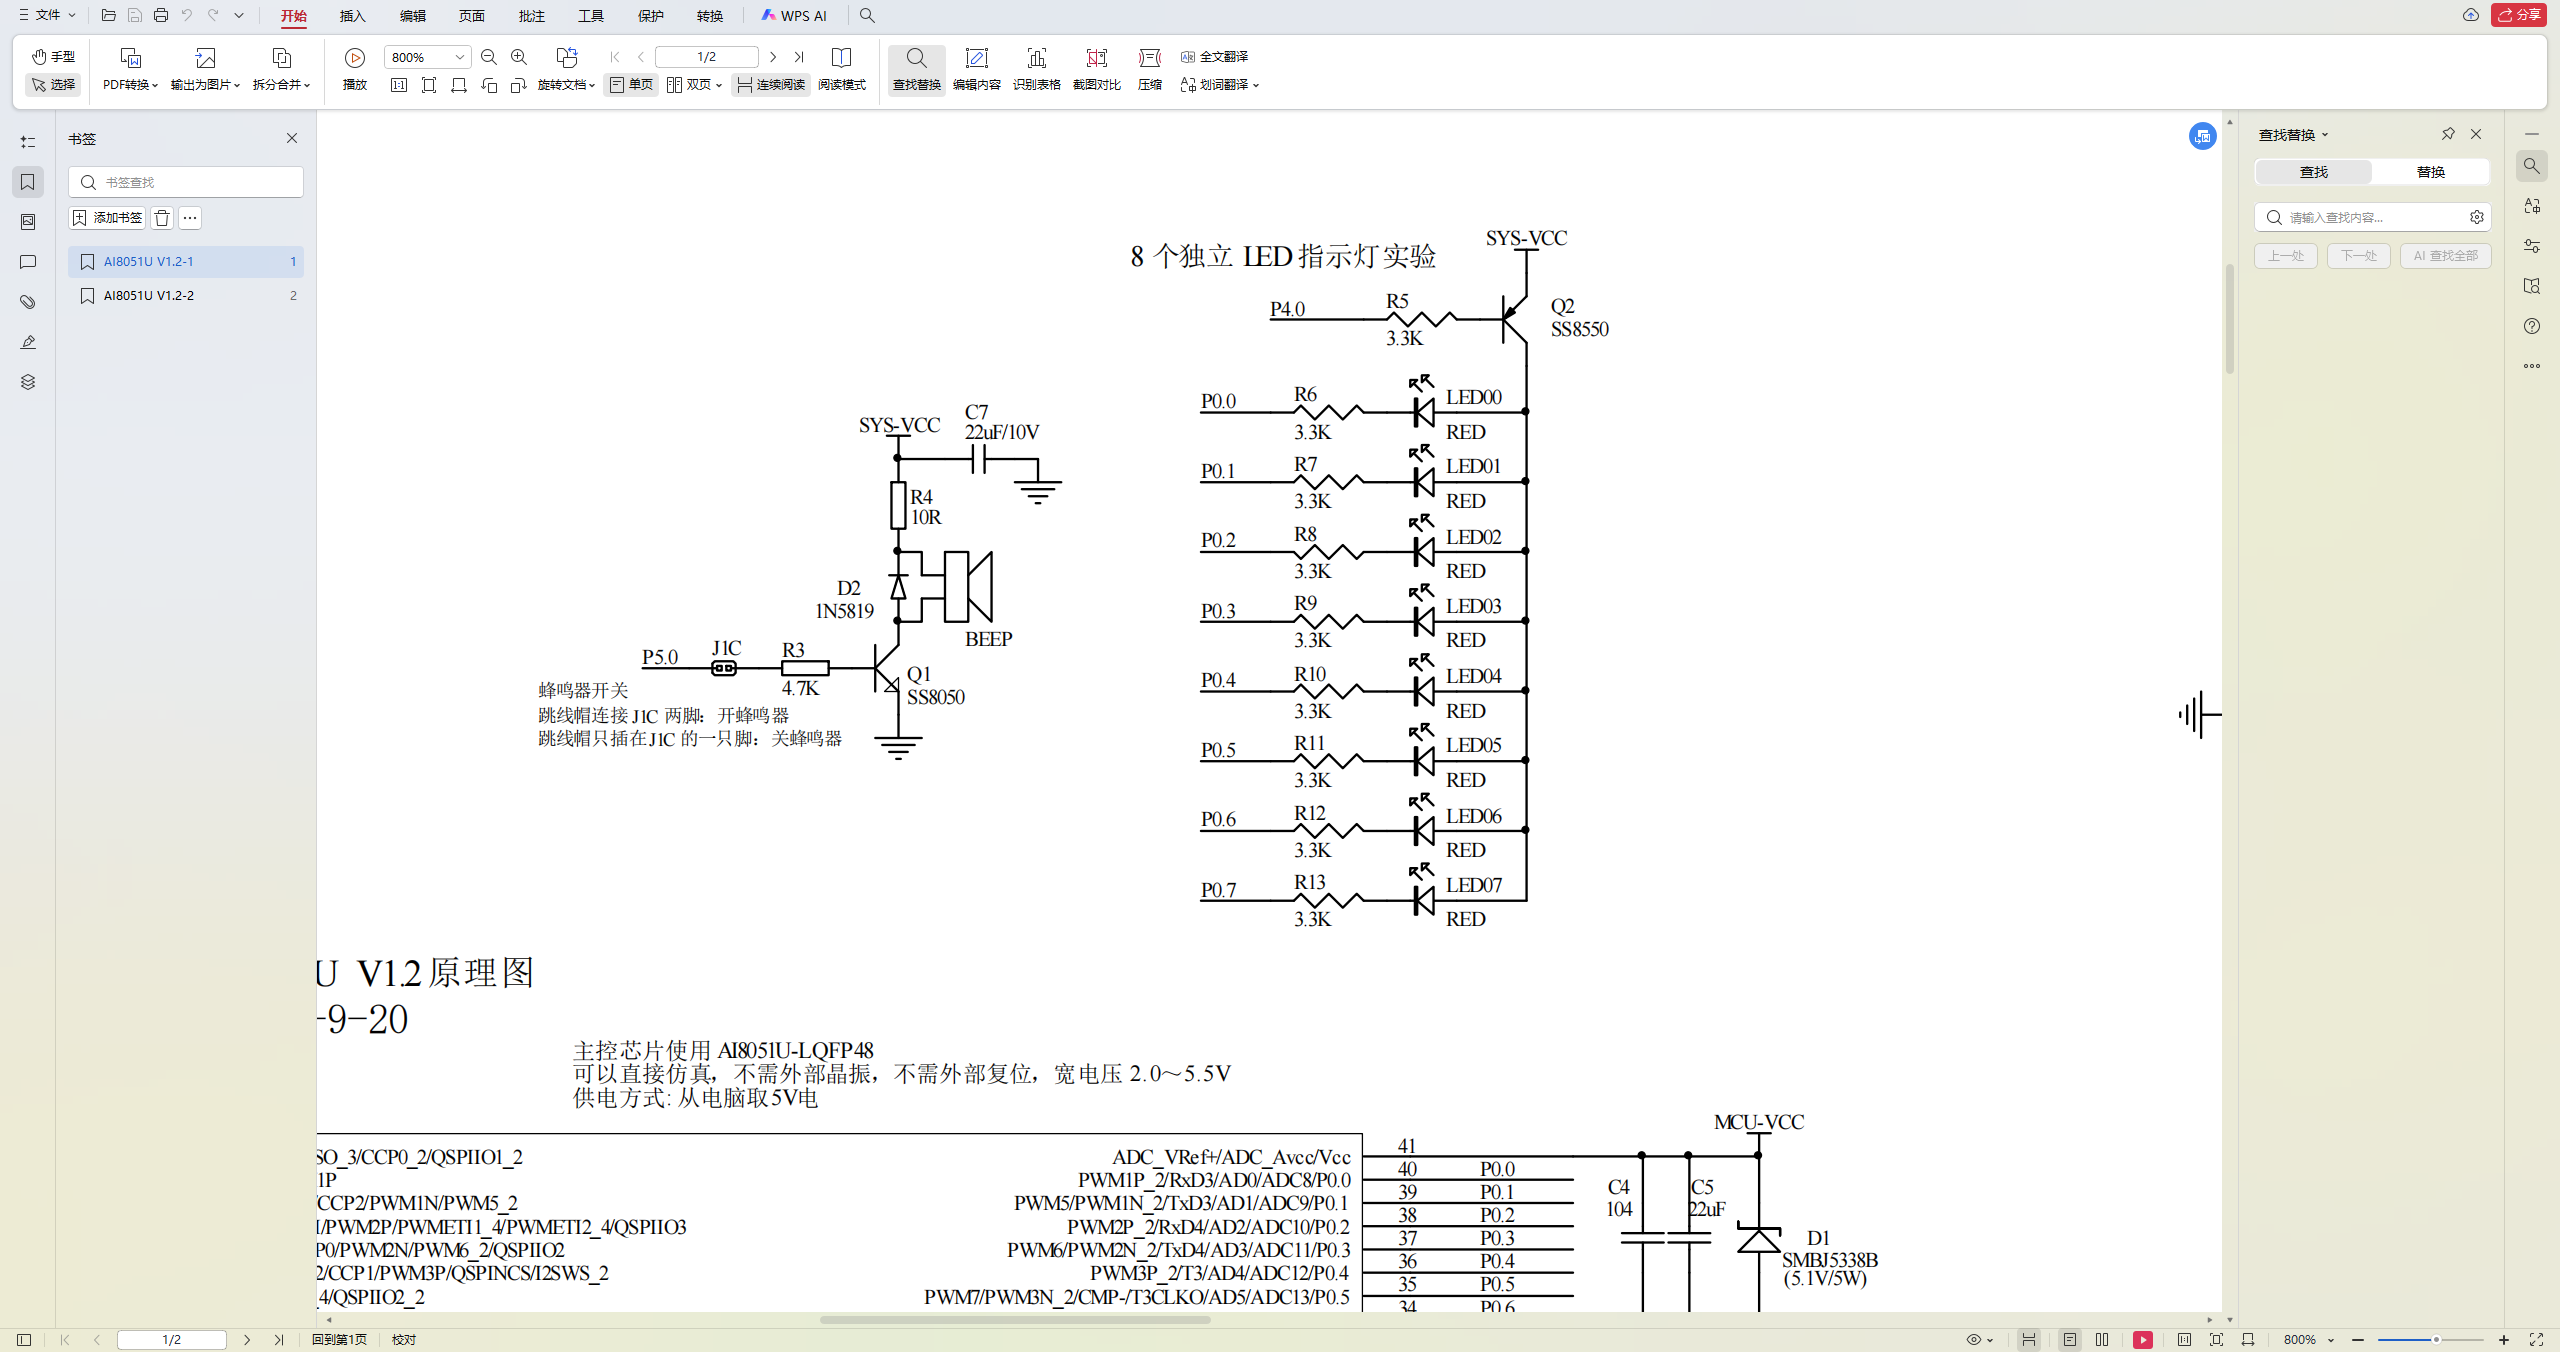Open the Insert ribbon tab
Image resolution: width=2560 pixels, height=1352 pixels.
352,16
